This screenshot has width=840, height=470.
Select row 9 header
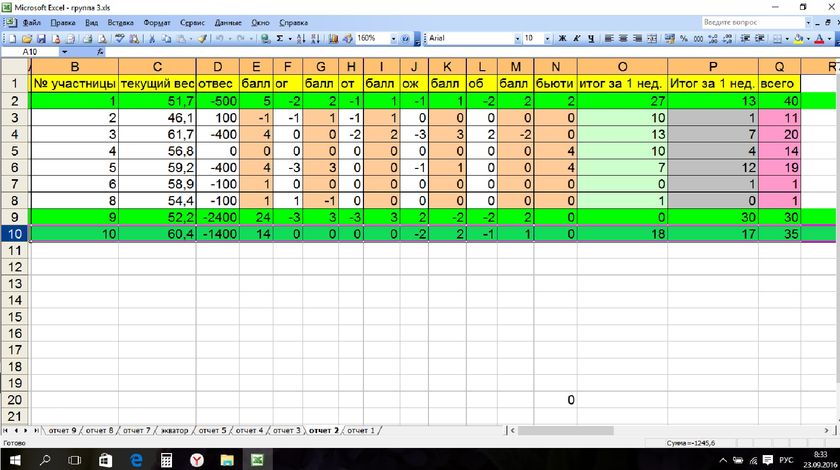pos(14,217)
